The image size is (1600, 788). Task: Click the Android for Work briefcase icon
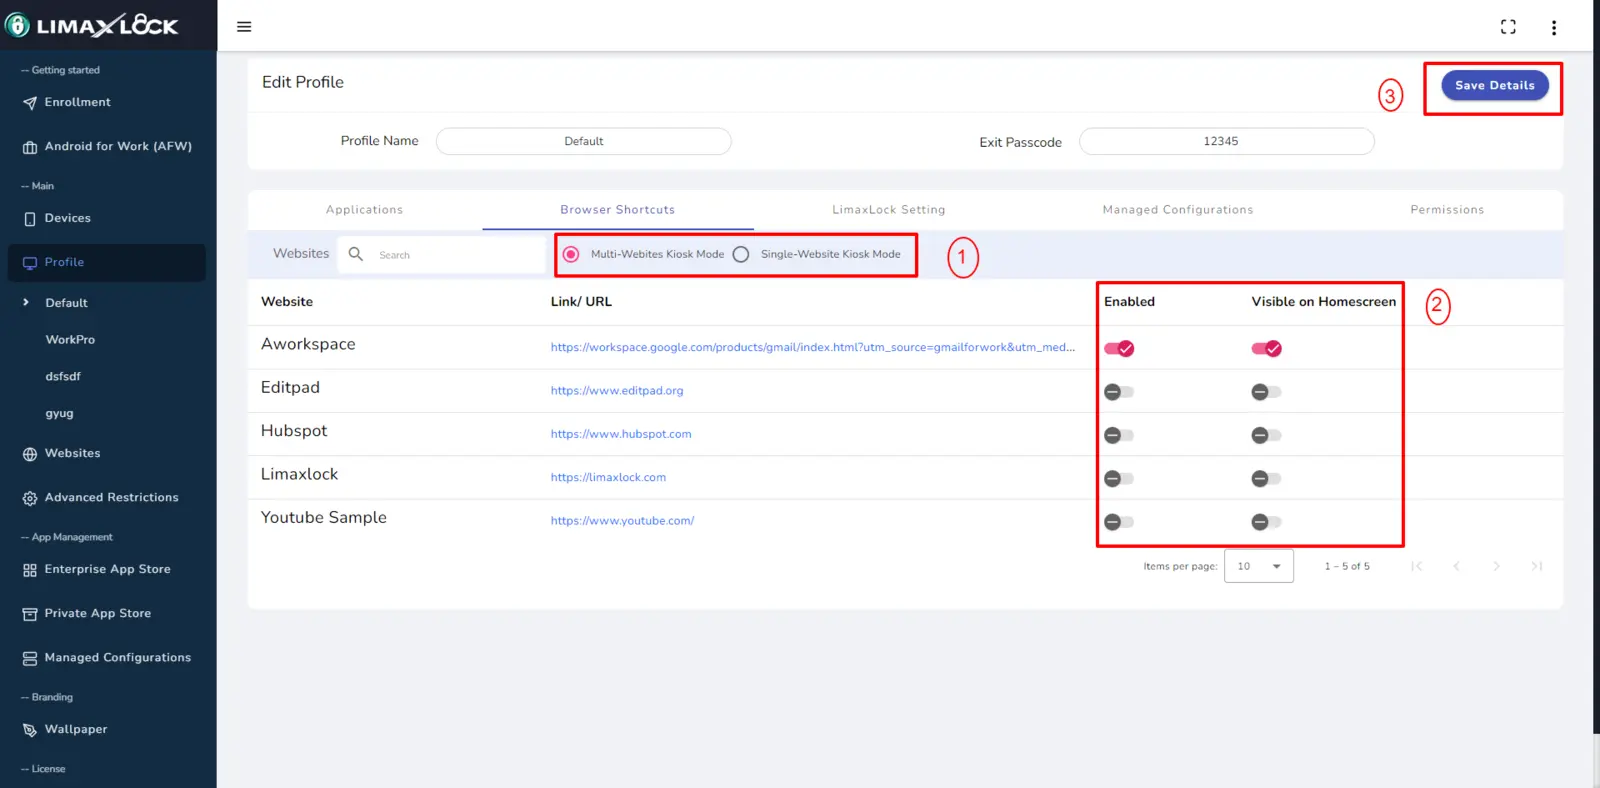coord(30,147)
